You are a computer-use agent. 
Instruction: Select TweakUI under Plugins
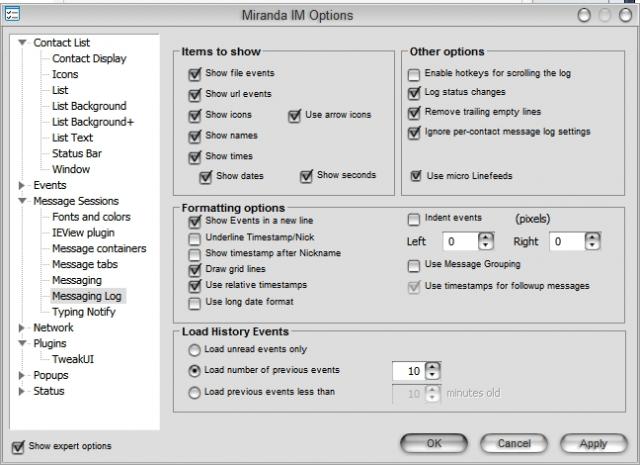point(73,359)
